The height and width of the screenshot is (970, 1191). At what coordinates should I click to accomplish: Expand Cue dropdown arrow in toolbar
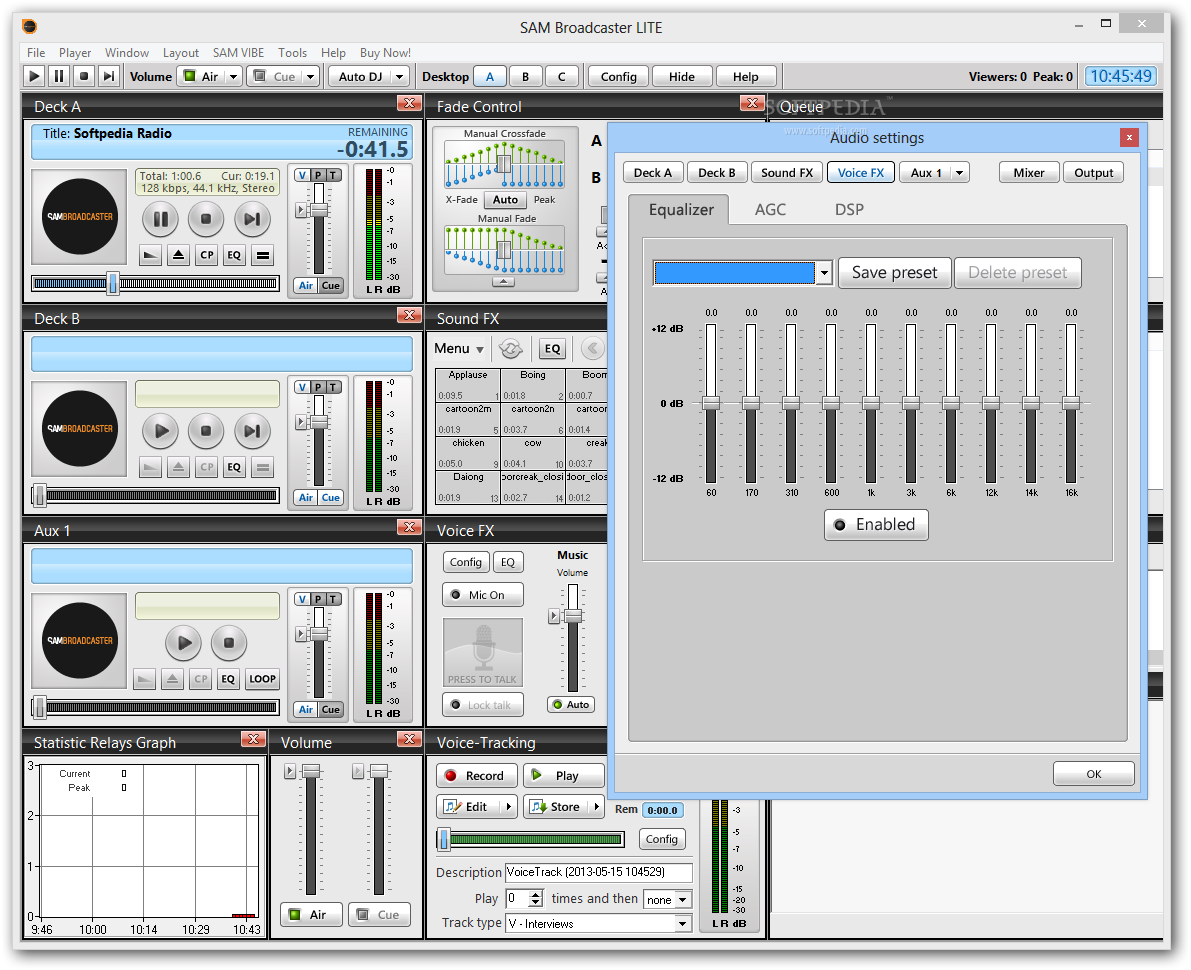(310, 77)
